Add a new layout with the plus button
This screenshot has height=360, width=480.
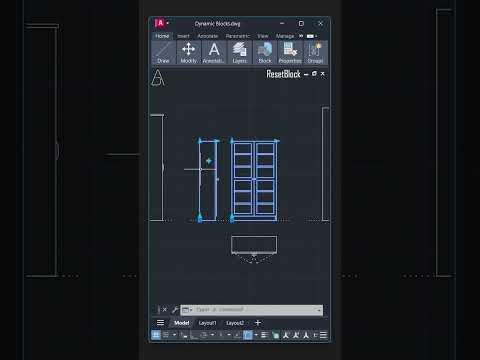pyautogui.click(x=258, y=323)
